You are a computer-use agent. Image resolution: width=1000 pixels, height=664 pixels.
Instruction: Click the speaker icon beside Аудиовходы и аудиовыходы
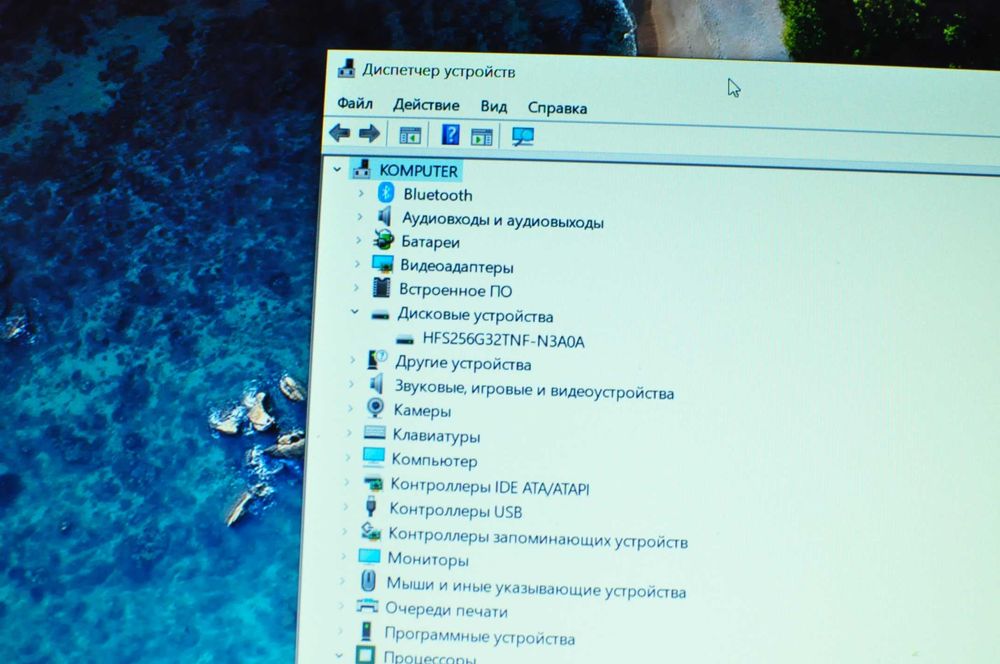point(384,216)
